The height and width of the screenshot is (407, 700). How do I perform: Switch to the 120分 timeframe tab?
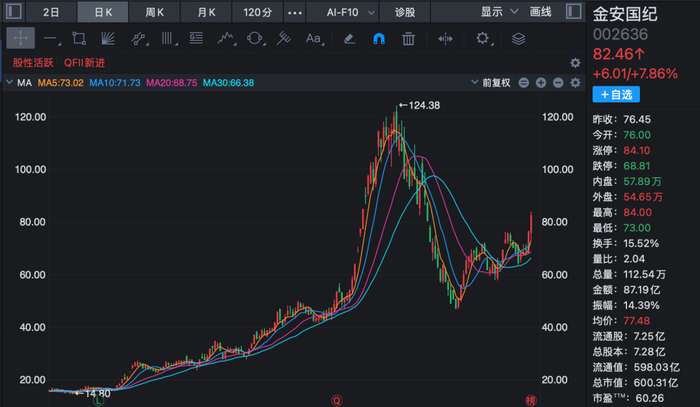tap(258, 12)
